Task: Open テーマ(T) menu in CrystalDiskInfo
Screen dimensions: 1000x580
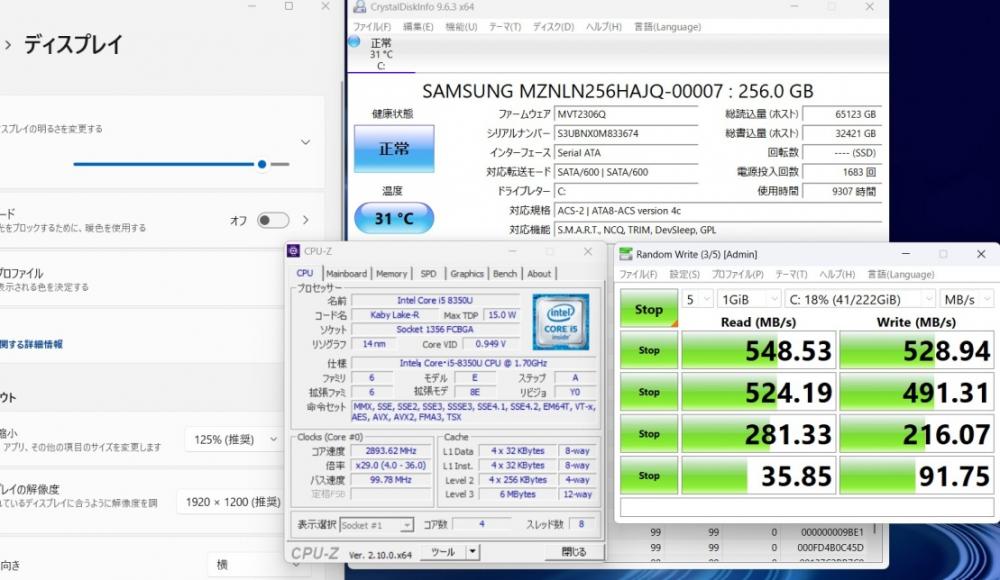Action: [x=504, y=27]
